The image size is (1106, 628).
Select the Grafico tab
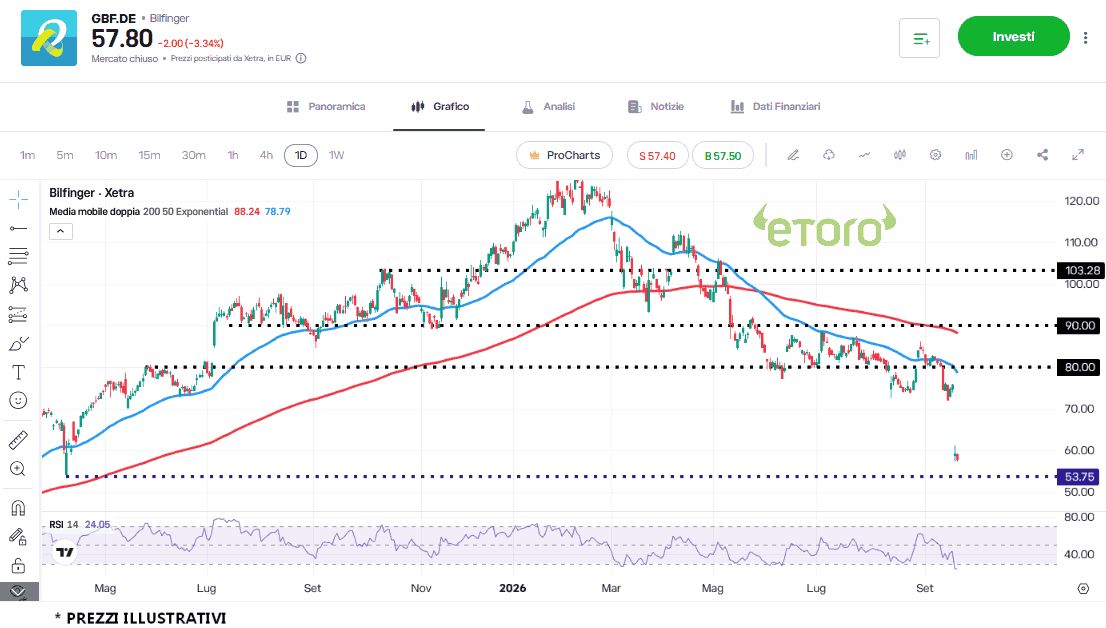click(439, 107)
